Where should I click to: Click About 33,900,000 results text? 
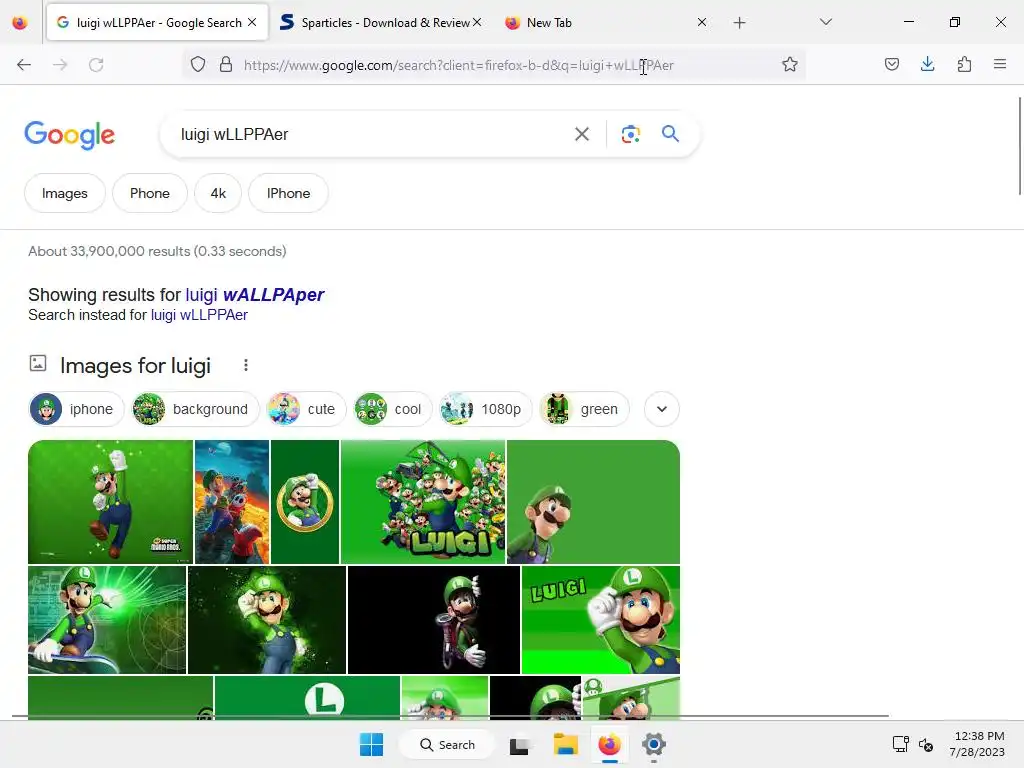(157, 251)
